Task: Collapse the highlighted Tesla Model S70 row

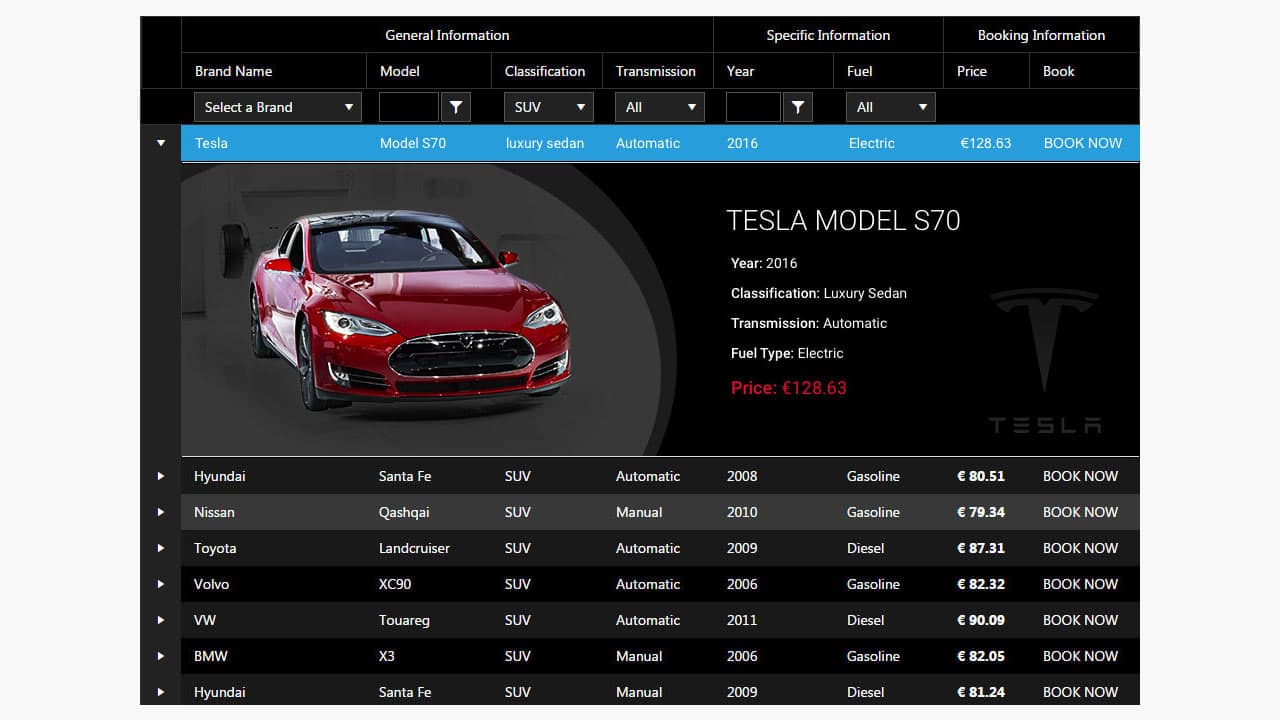Action: (161, 143)
